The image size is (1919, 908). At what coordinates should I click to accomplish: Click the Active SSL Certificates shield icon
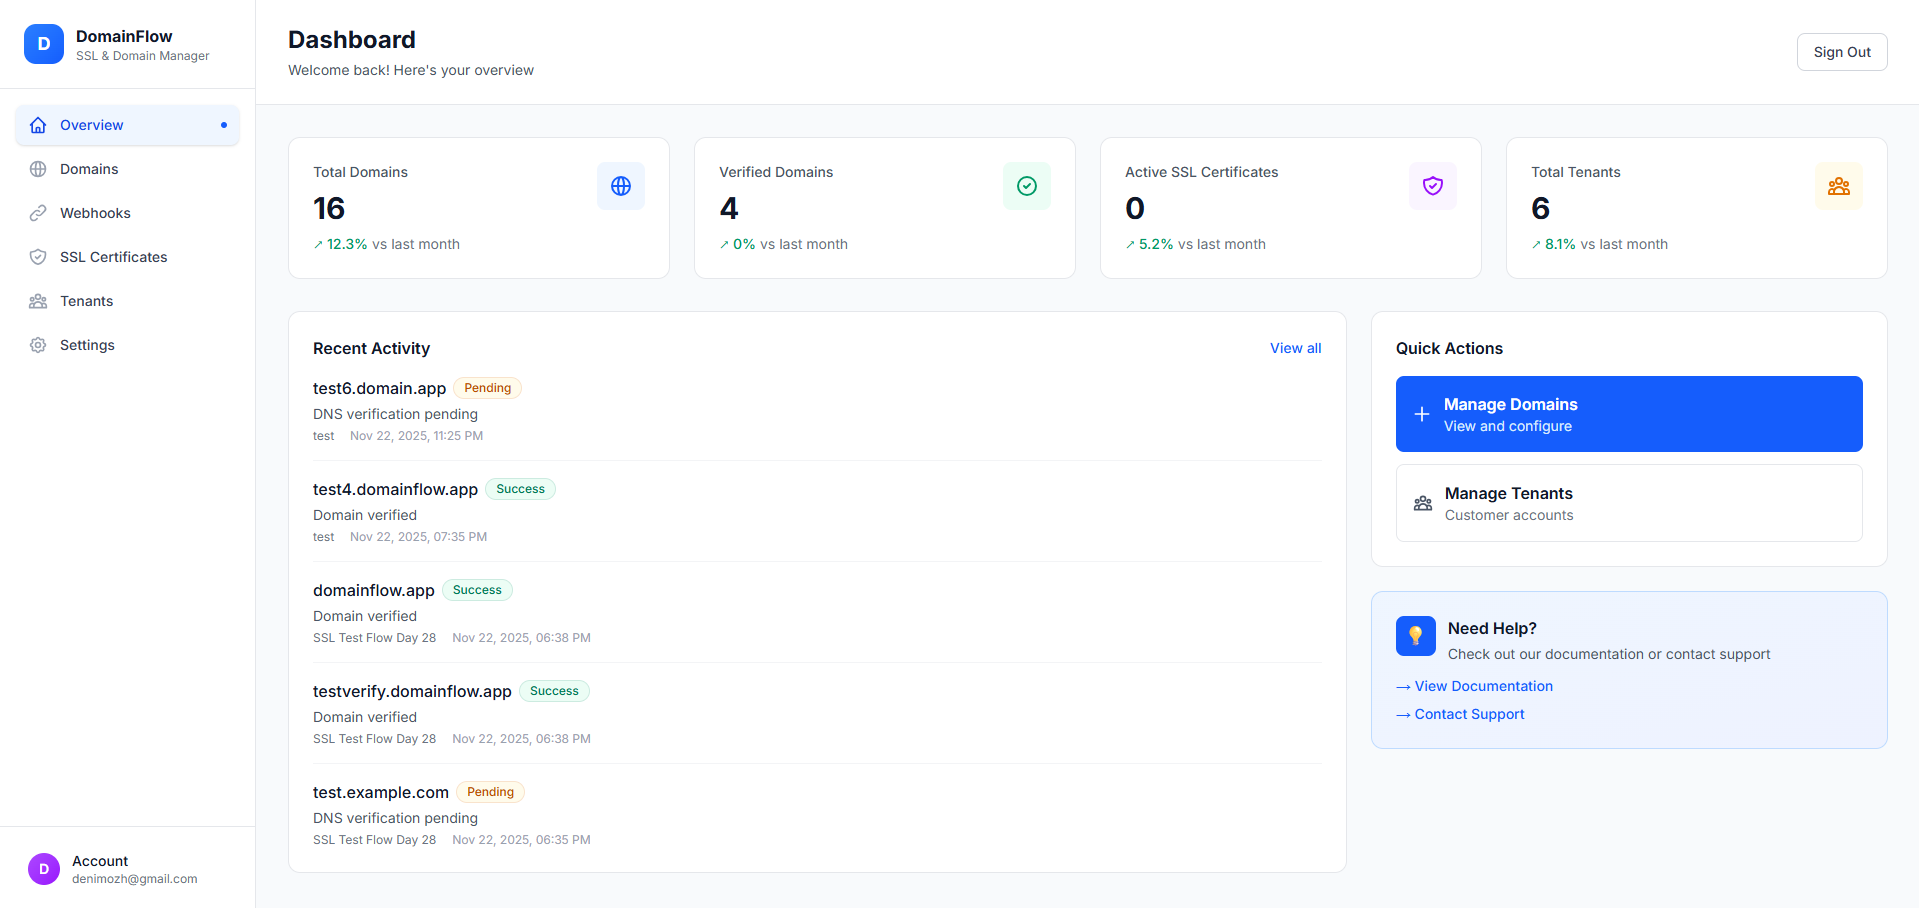click(1432, 185)
